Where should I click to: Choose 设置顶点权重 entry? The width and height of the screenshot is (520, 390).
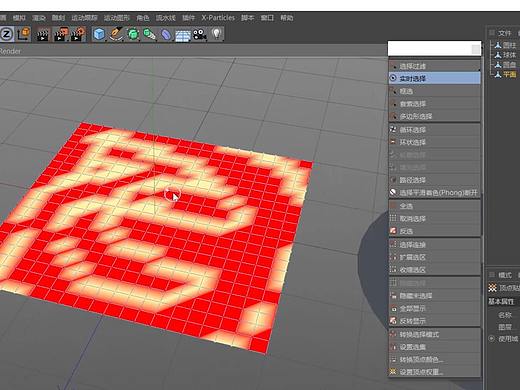435,372
